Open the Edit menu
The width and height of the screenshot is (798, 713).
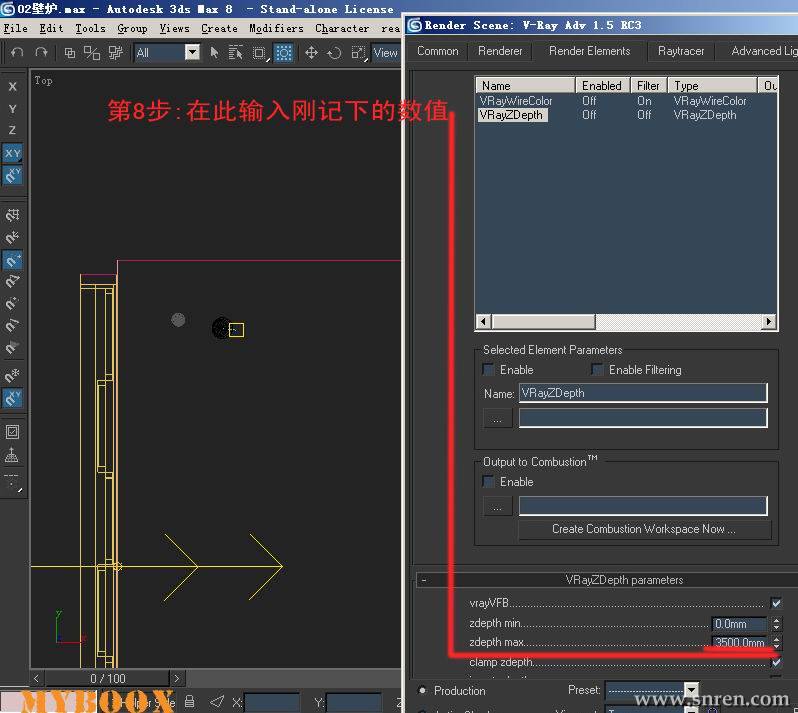[51, 28]
